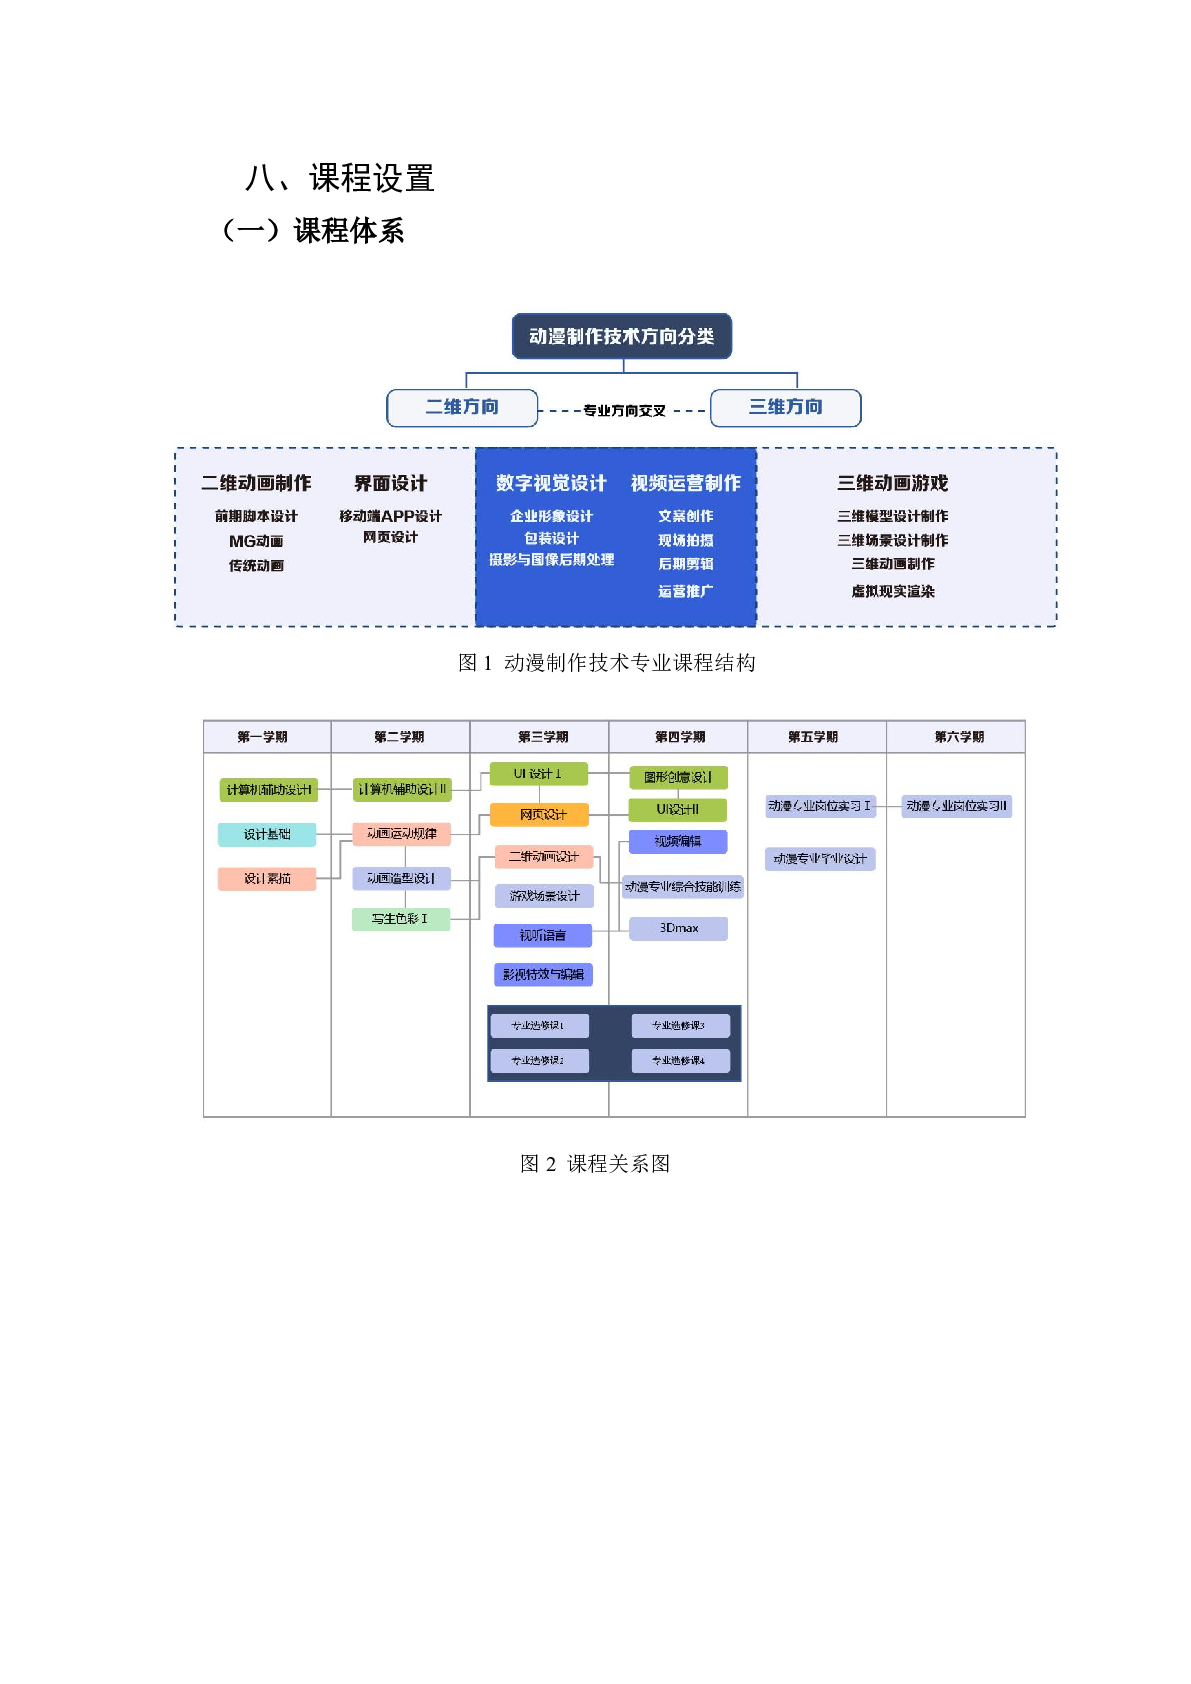Viewport: 1191px width, 1684px height.
Task: Click the orange 网页设计 course box
Action: 540,815
